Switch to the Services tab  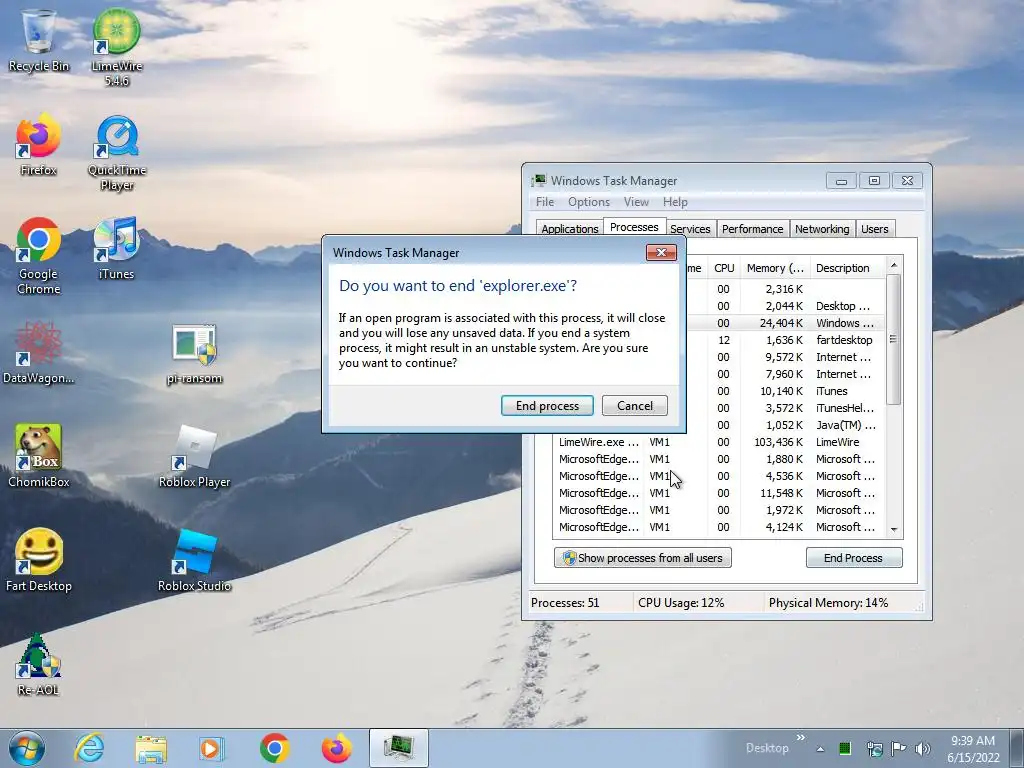(690, 229)
